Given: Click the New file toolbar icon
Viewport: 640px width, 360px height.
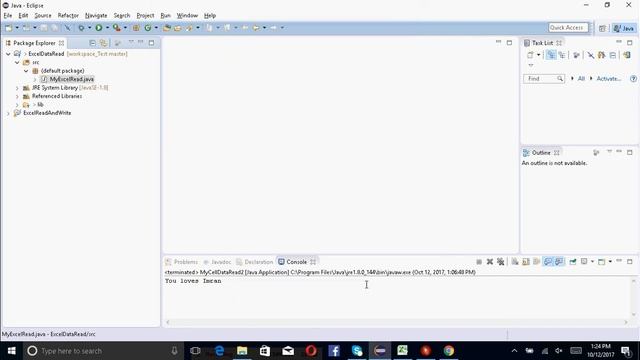Looking at the screenshot, I should tap(8, 28).
